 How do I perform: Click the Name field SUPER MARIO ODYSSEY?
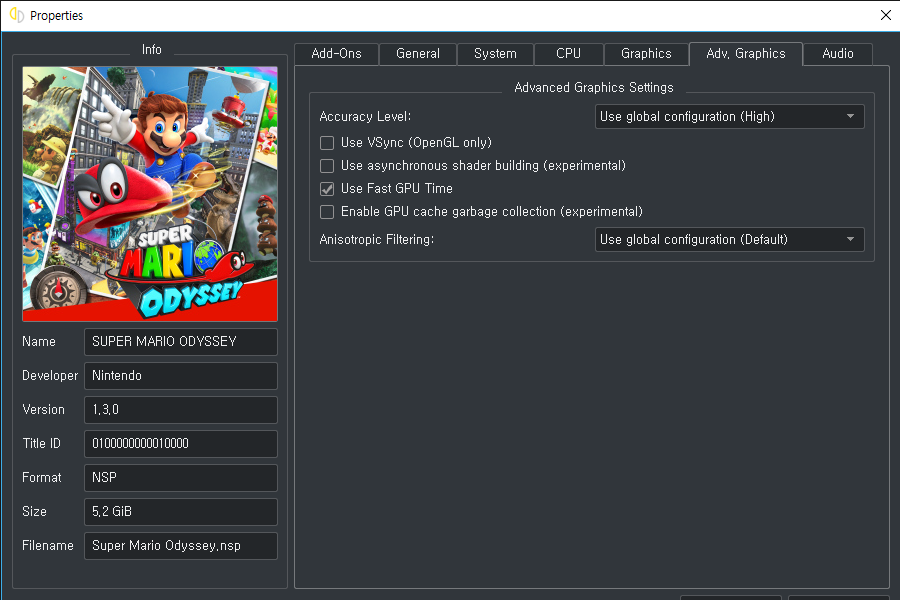coord(181,342)
